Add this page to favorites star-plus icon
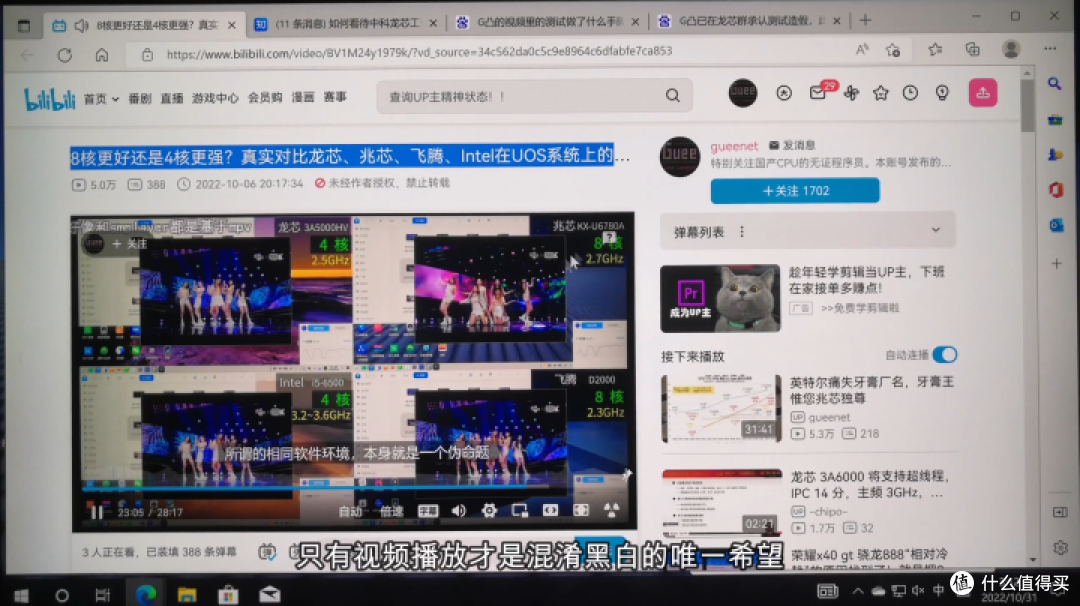The height and width of the screenshot is (606, 1080). pos(893,50)
